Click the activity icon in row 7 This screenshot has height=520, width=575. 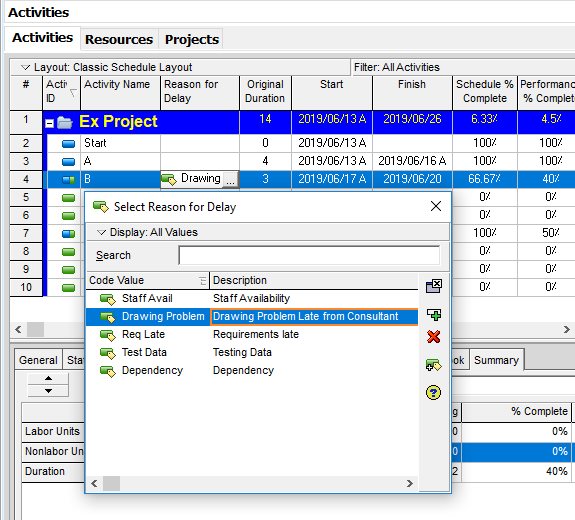[69, 234]
